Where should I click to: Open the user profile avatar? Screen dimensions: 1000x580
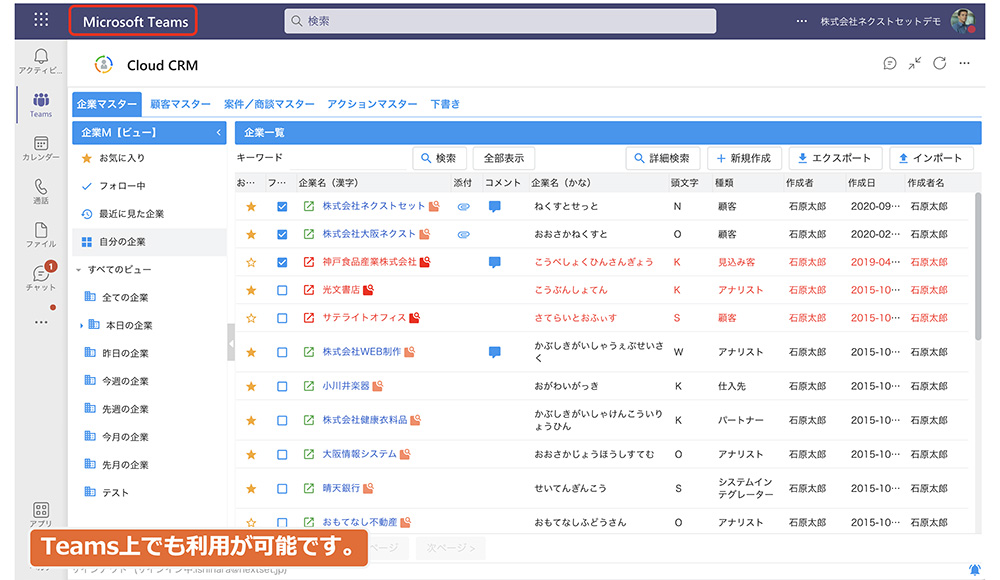962,21
